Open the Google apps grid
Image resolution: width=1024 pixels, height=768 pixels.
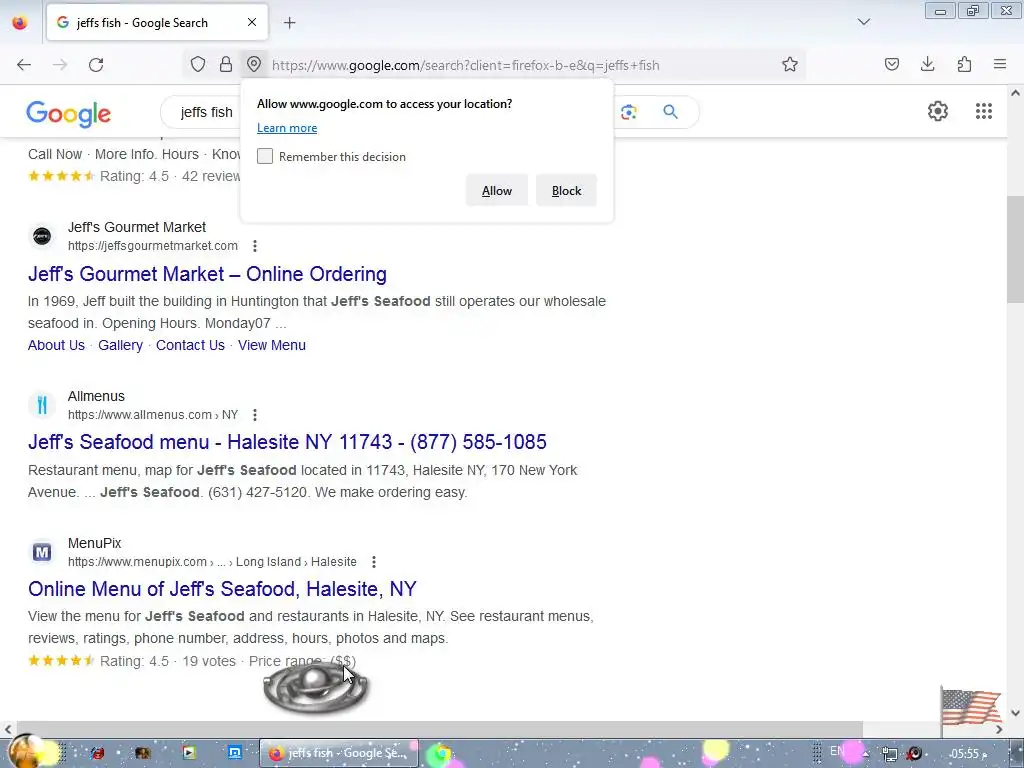pos(984,111)
